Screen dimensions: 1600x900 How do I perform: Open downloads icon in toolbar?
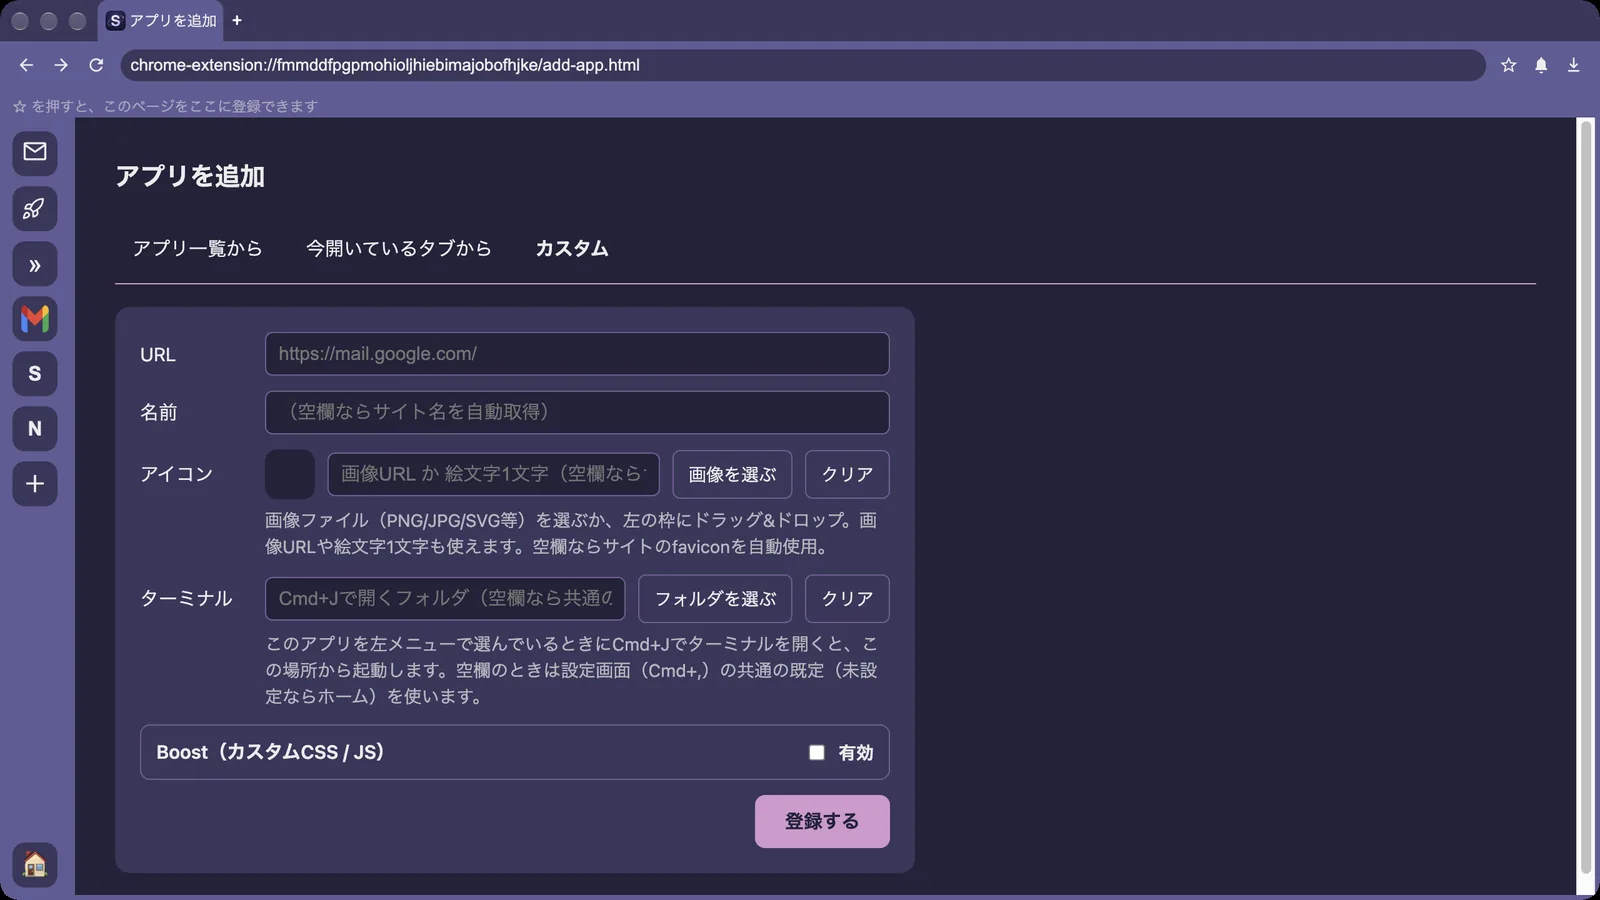(x=1573, y=65)
